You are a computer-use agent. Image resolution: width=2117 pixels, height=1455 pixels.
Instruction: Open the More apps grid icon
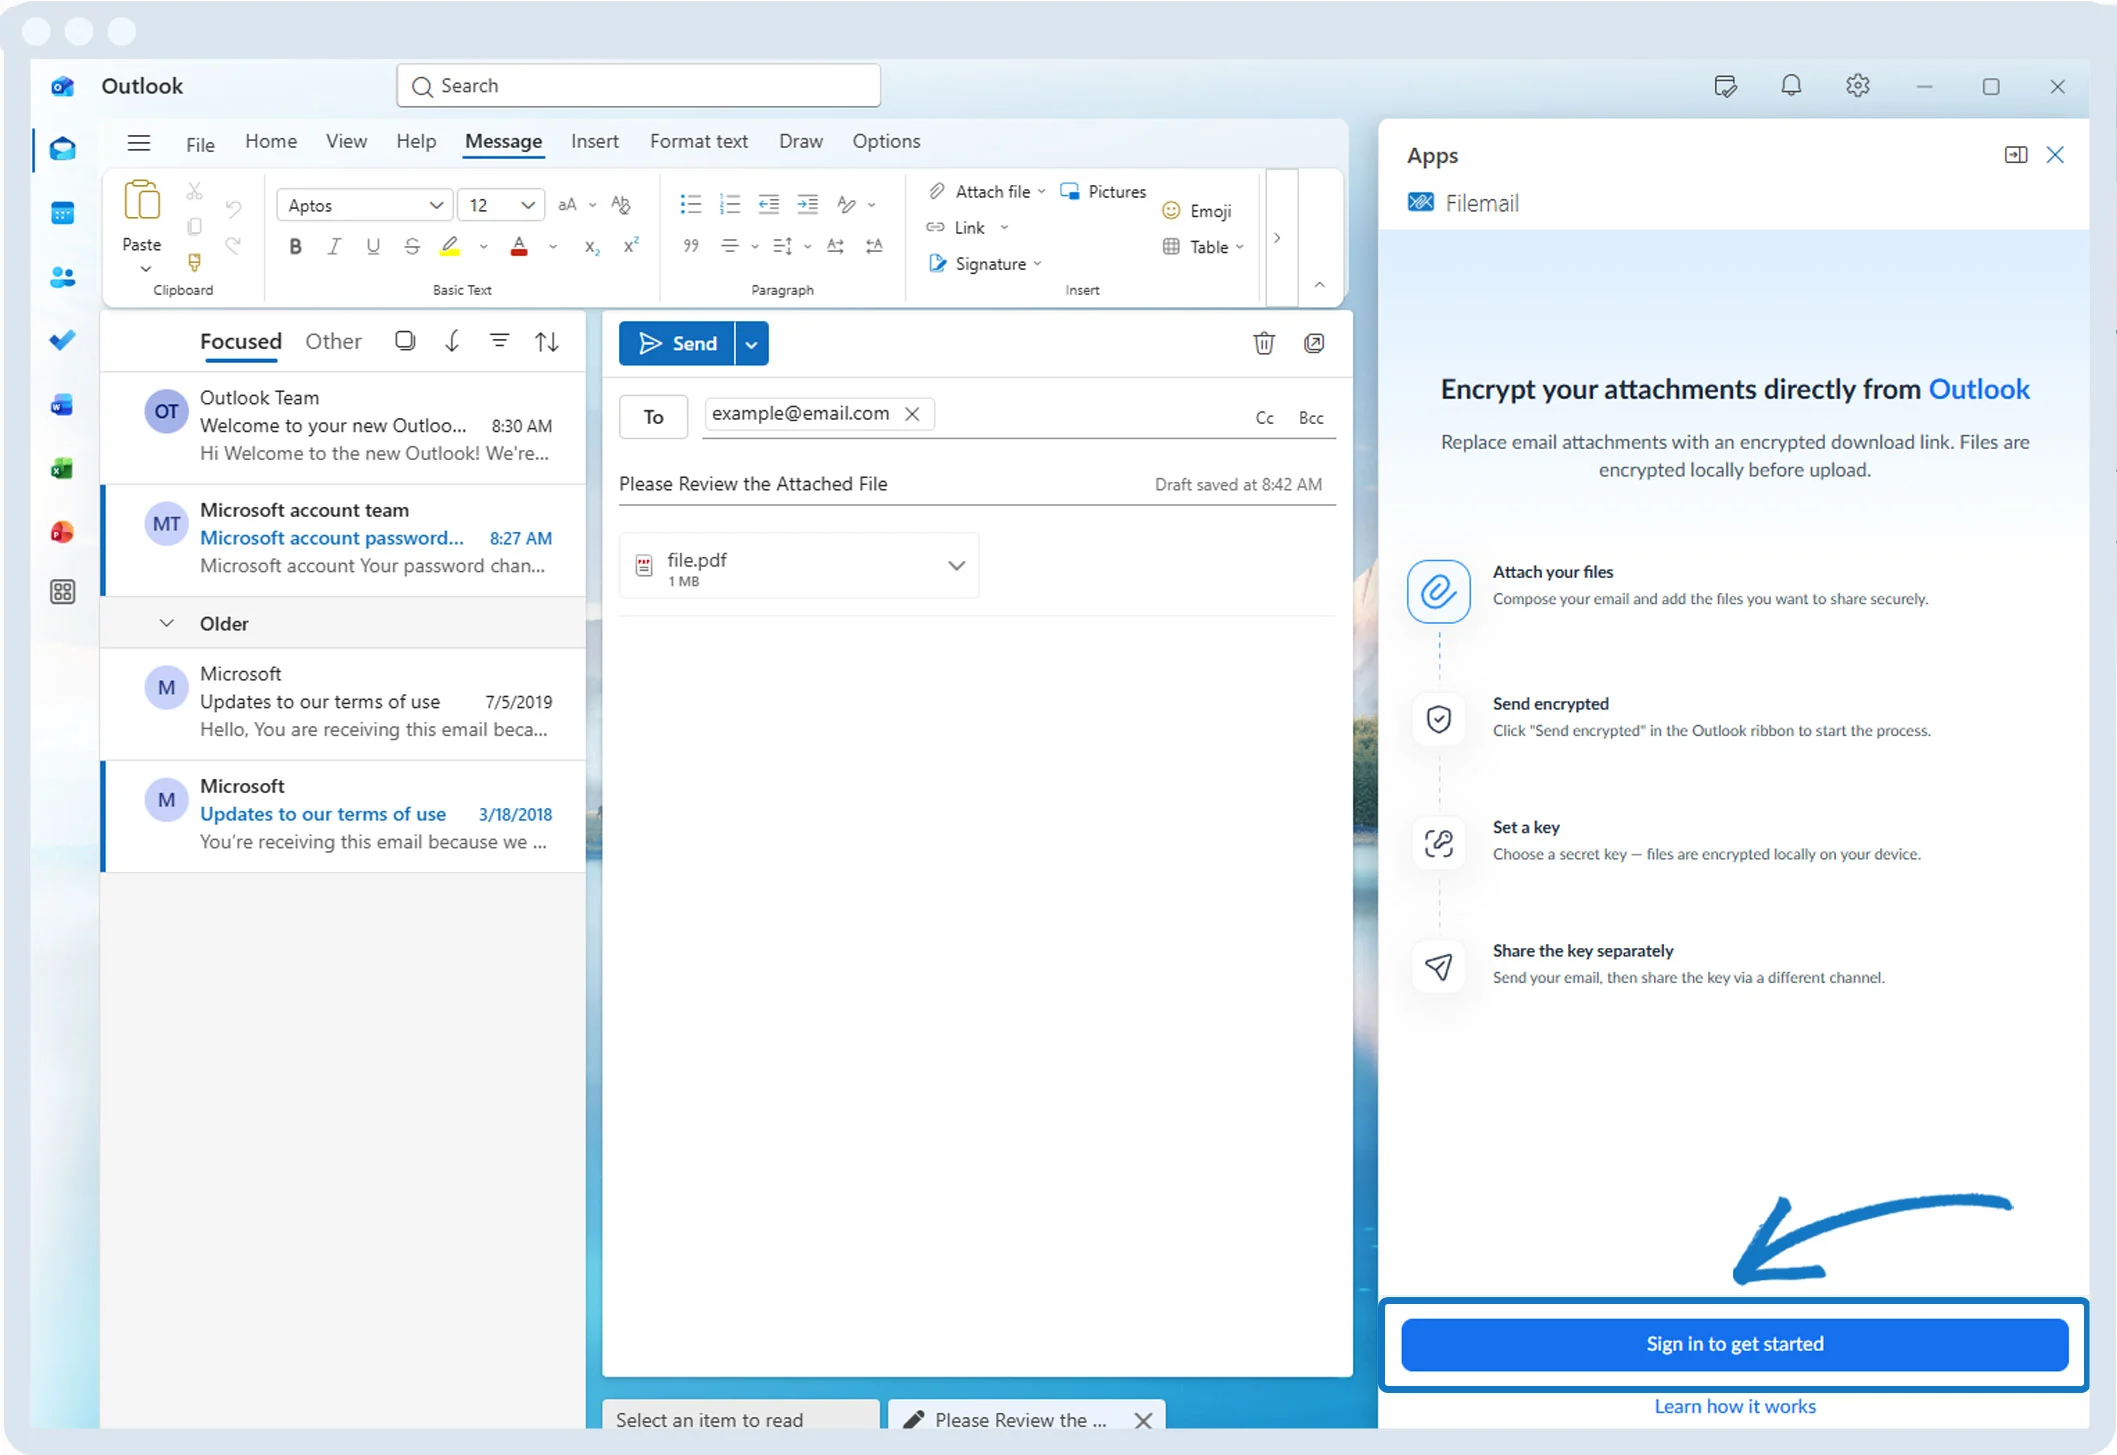(x=62, y=592)
